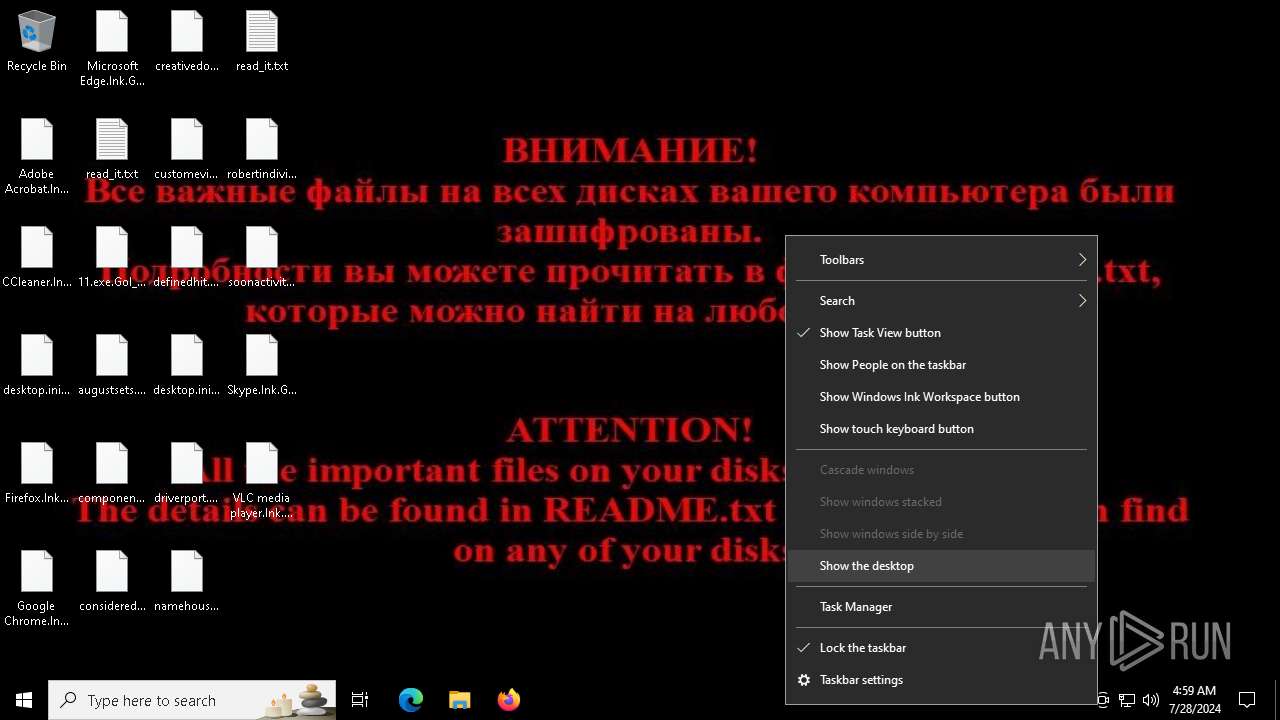The height and width of the screenshot is (720, 1280).
Task: Select read_it.txt beside the Adobe Acrobat file
Action: point(112,150)
